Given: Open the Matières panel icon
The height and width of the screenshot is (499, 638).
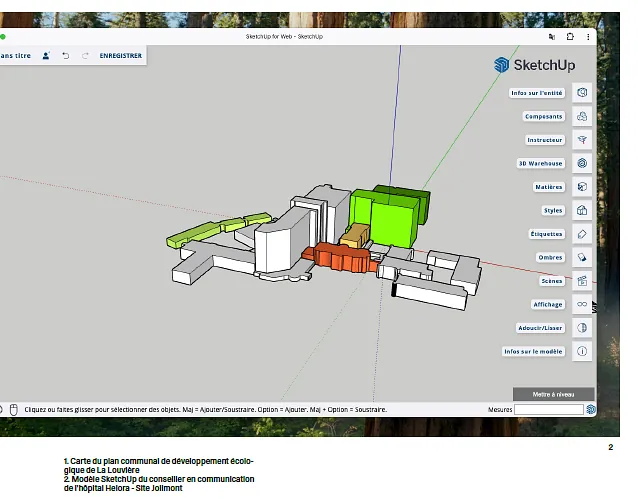Looking at the screenshot, I should [x=582, y=187].
